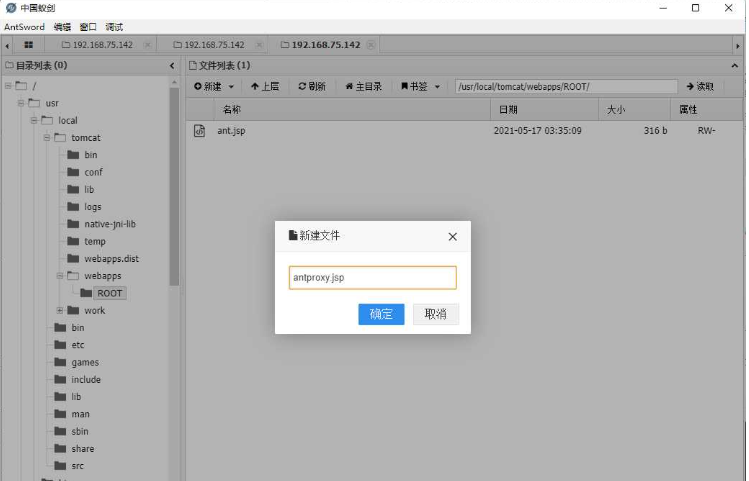Screen dimensions: 749x481
Task: Click the 316 b size cell
Action: tap(655, 130)
